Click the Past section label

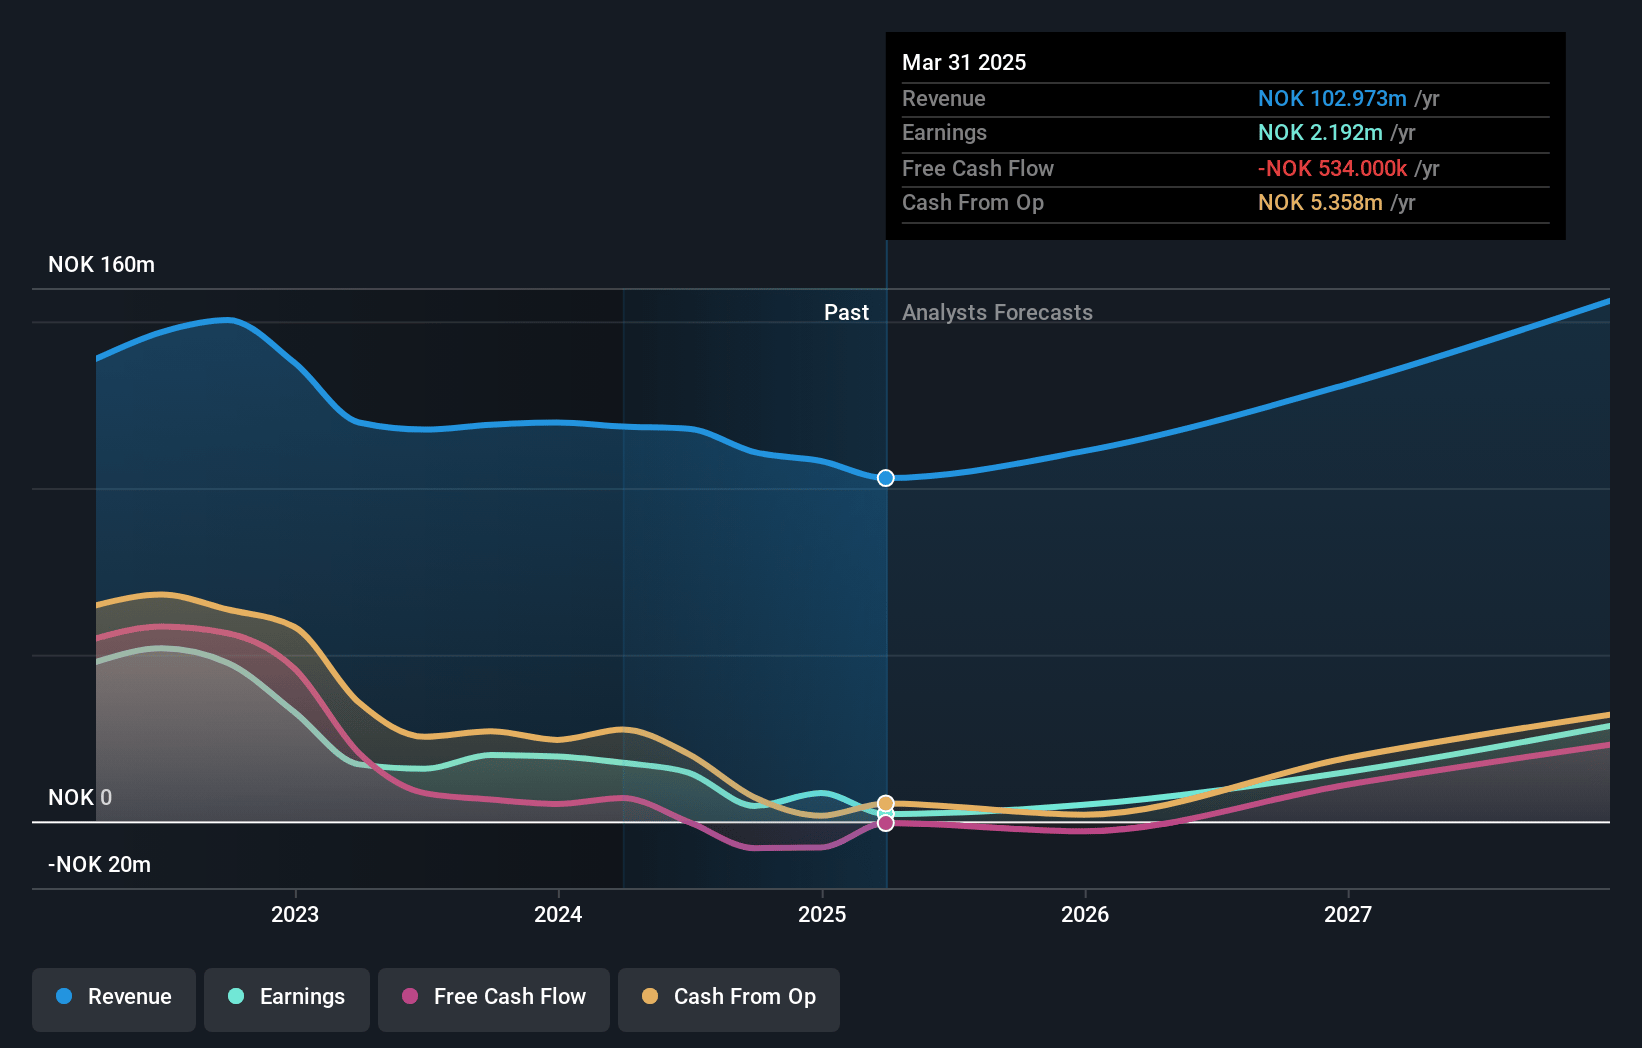click(x=846, y=313)
